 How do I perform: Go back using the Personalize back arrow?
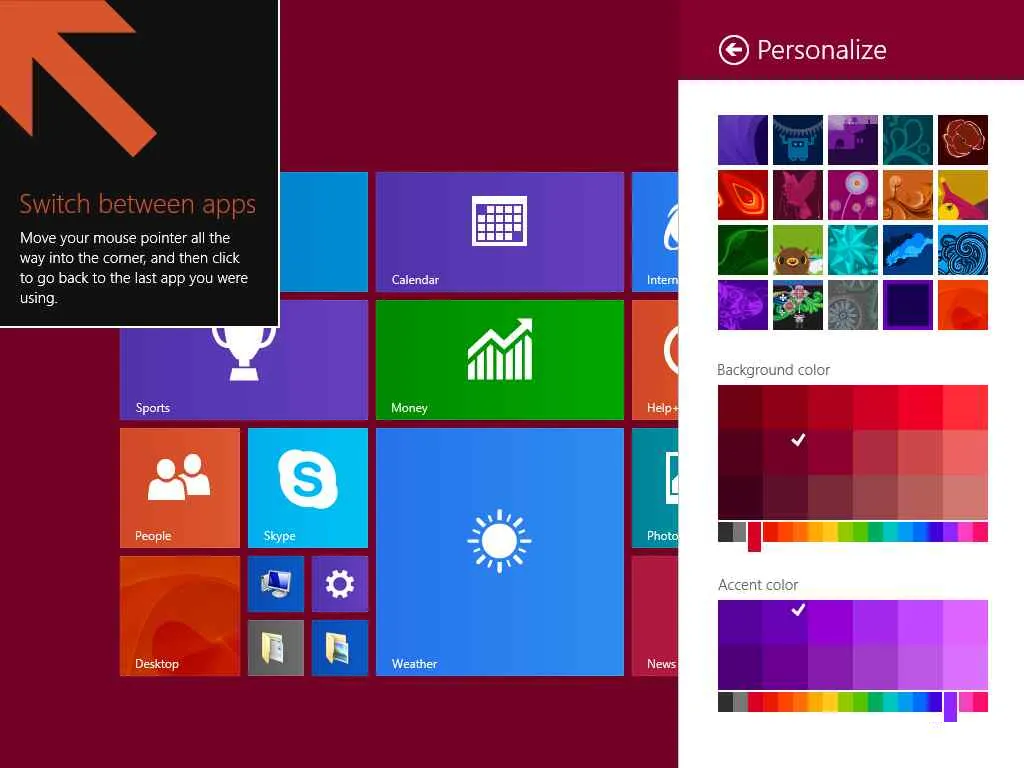click(x=733, y=50)
